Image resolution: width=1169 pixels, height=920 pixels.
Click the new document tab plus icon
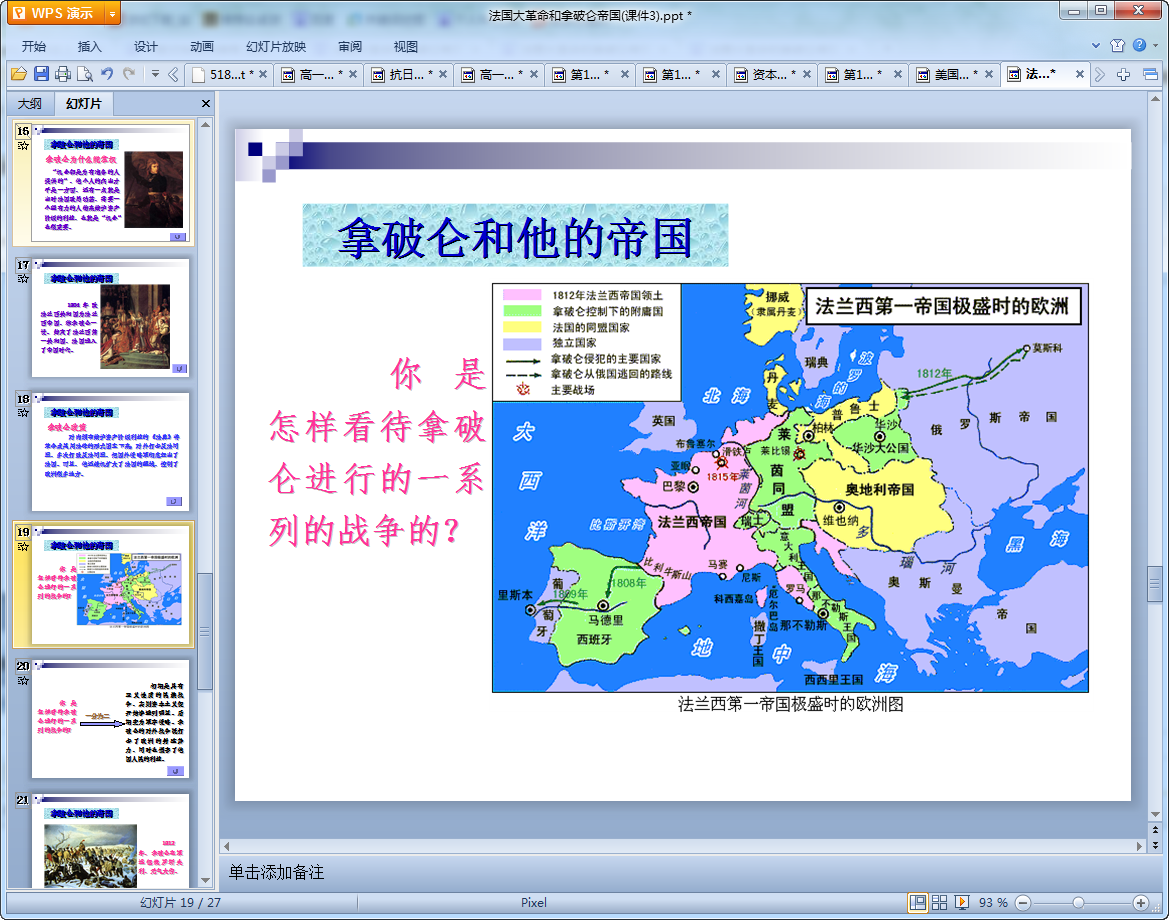[1124, 74]
